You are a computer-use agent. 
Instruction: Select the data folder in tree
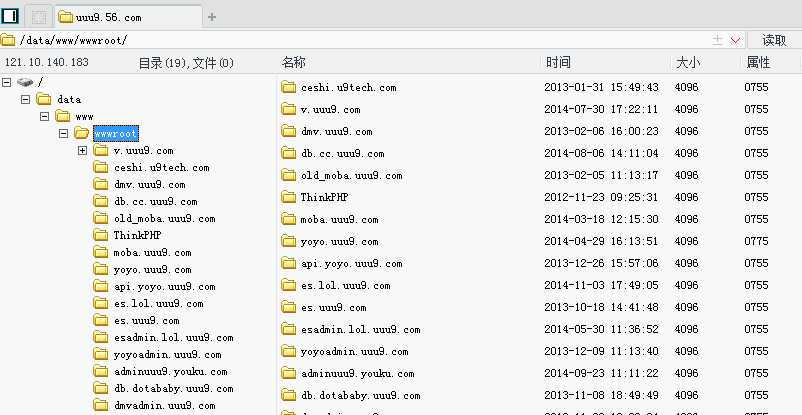(69, 99)
